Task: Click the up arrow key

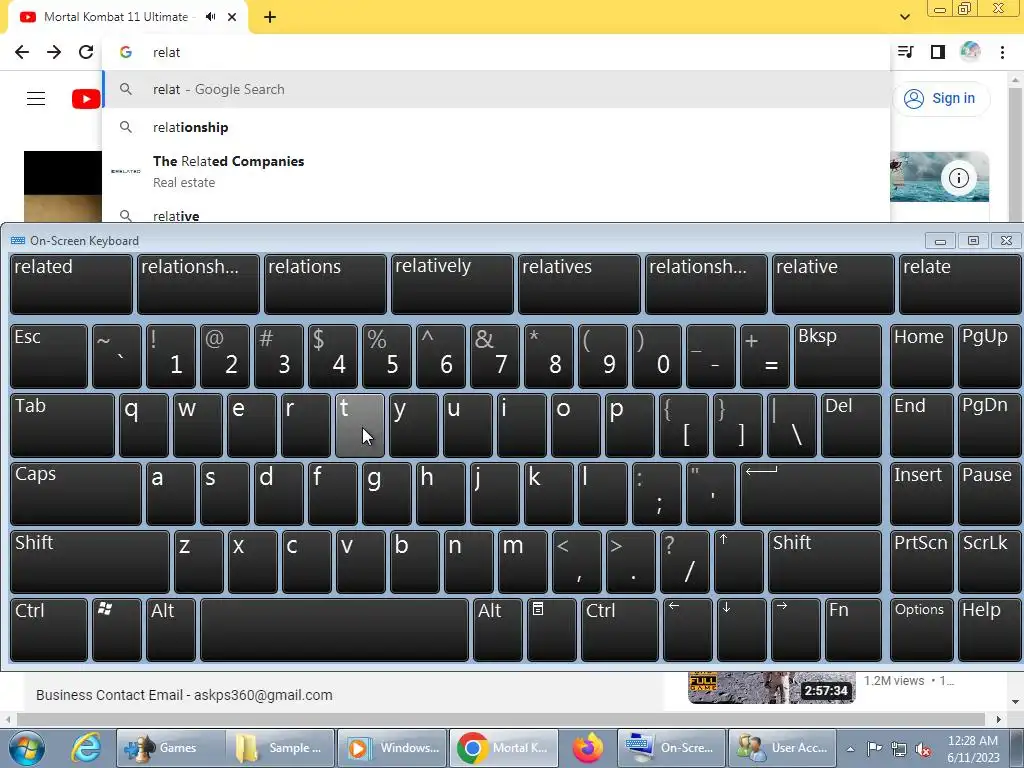Action: click(739, 562)
